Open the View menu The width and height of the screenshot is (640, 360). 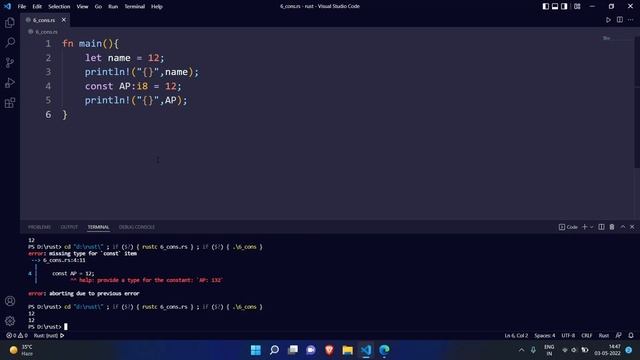pos(82,6)
